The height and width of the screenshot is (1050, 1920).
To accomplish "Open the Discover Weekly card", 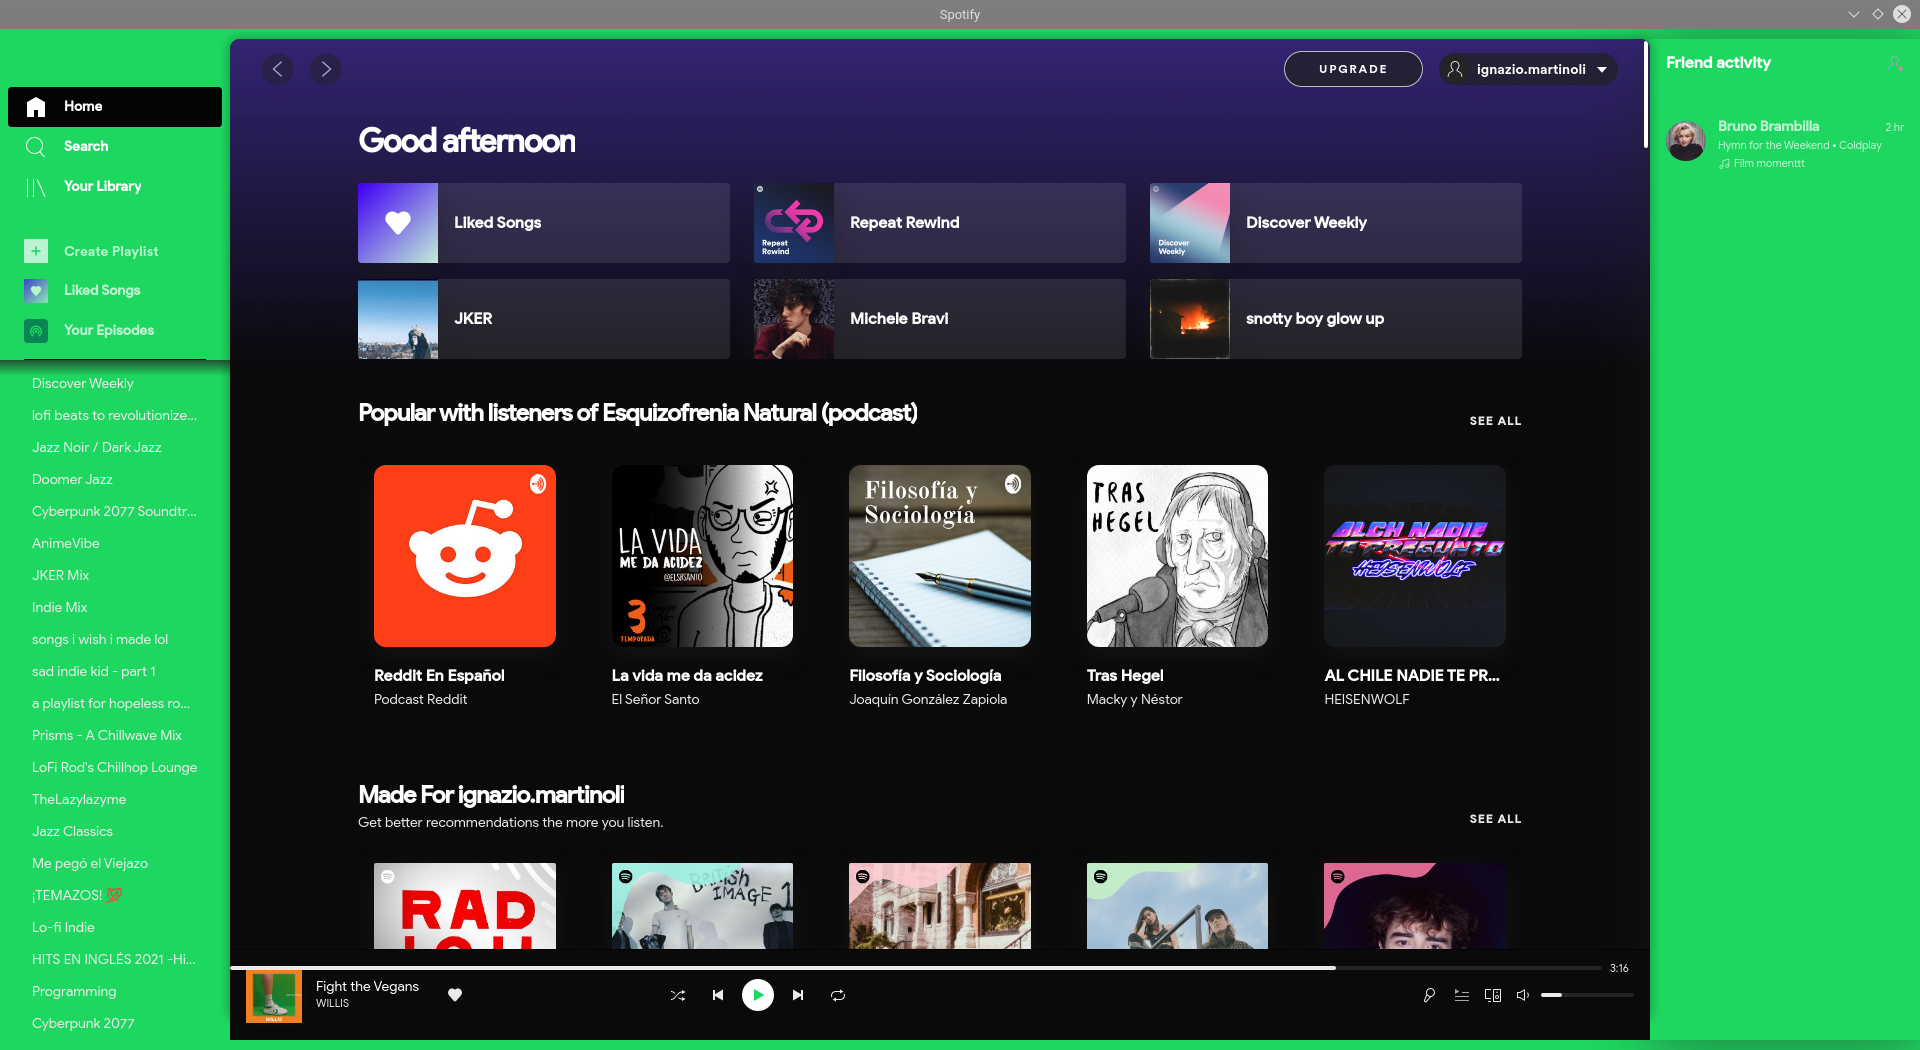I will 1336,223.
